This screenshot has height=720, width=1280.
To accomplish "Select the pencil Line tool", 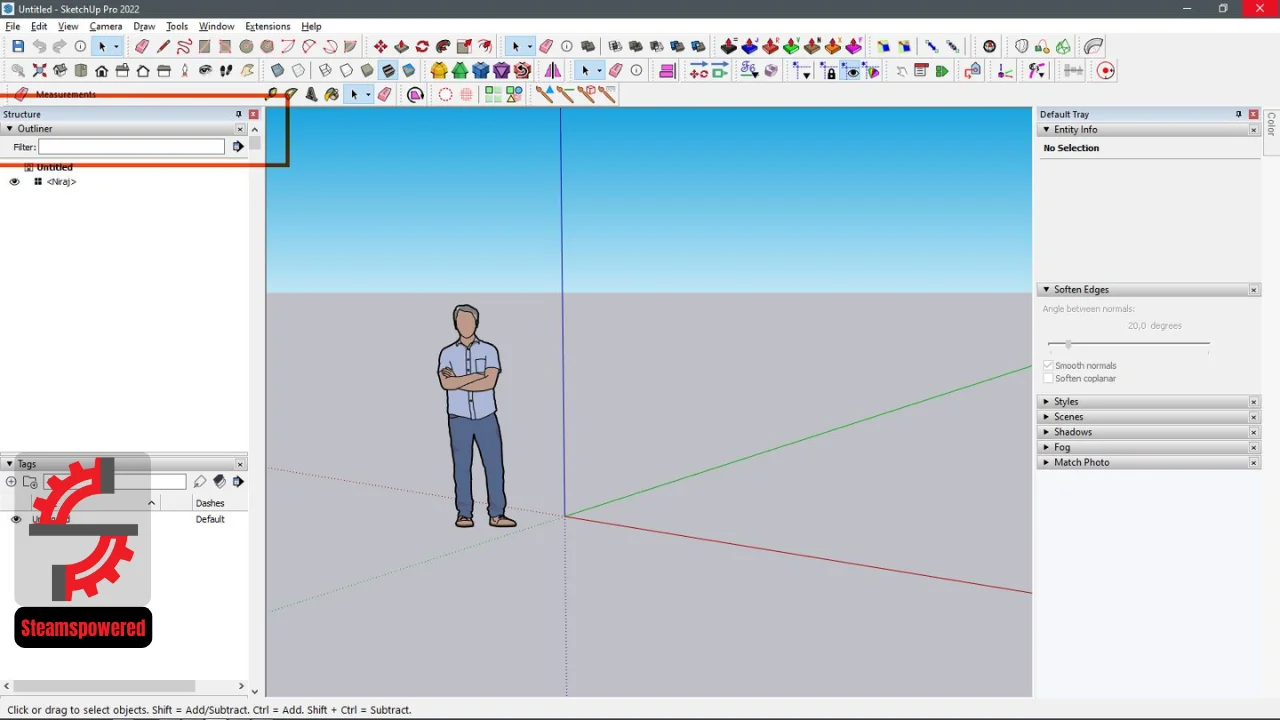I will (x=163, y=46).
